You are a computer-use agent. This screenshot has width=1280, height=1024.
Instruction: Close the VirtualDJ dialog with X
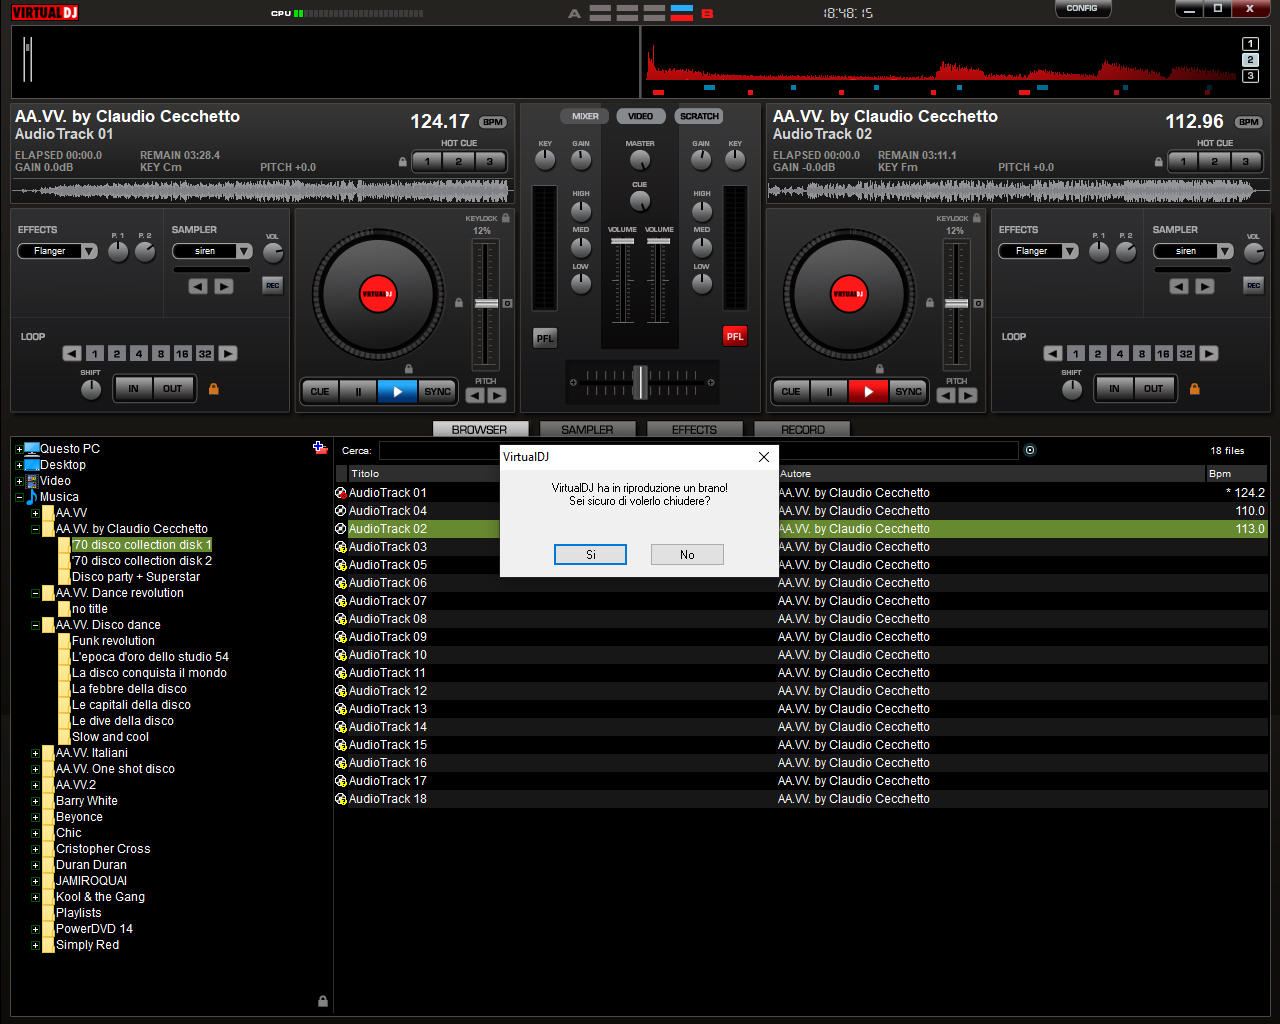click(764, 457)
